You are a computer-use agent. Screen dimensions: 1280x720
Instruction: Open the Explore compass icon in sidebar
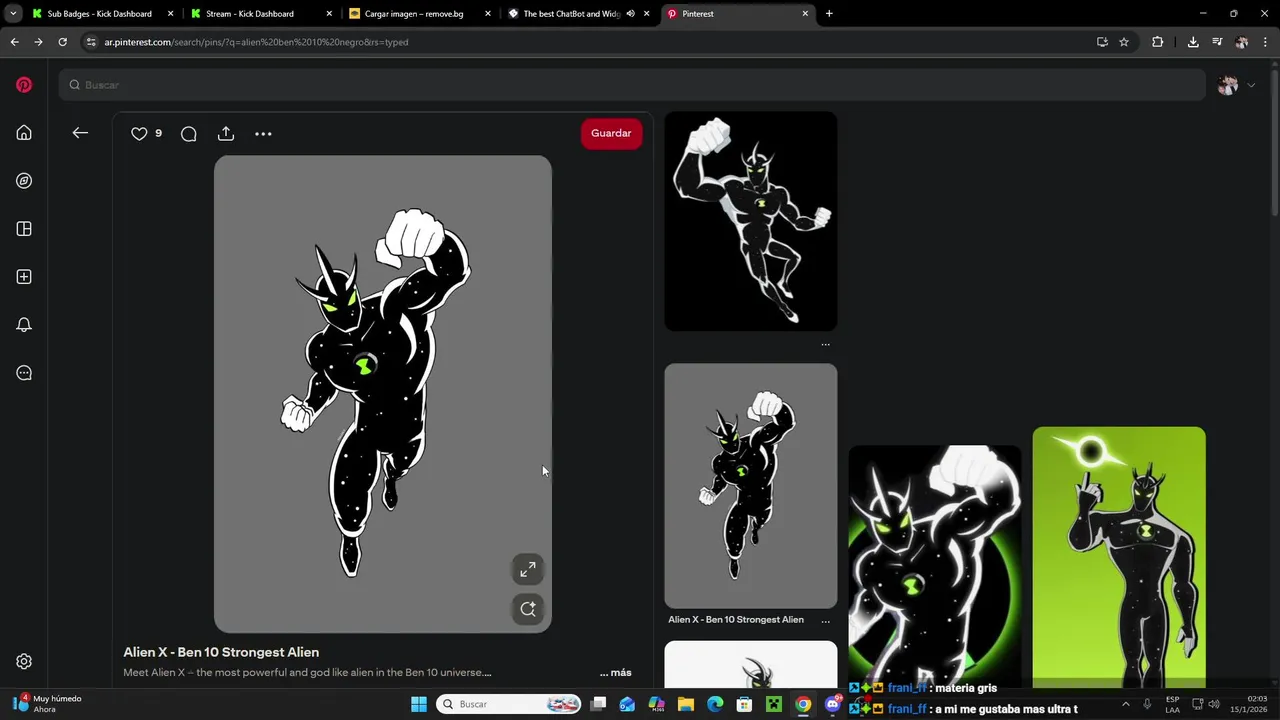[24, 181]
